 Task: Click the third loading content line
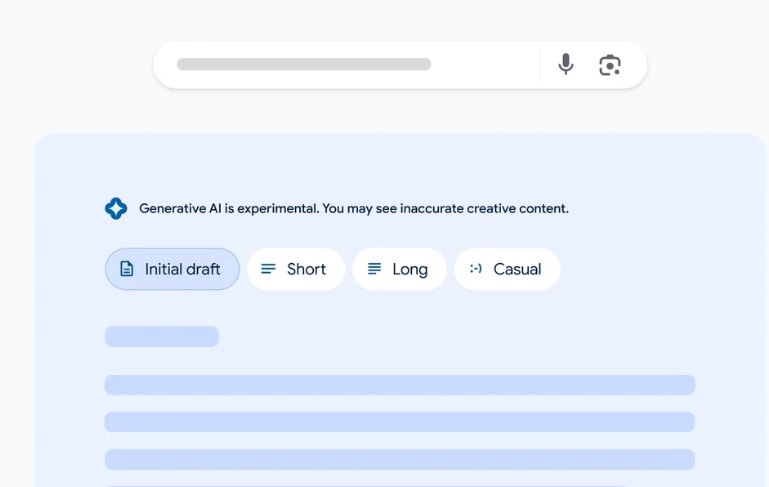tap(399, 459)
